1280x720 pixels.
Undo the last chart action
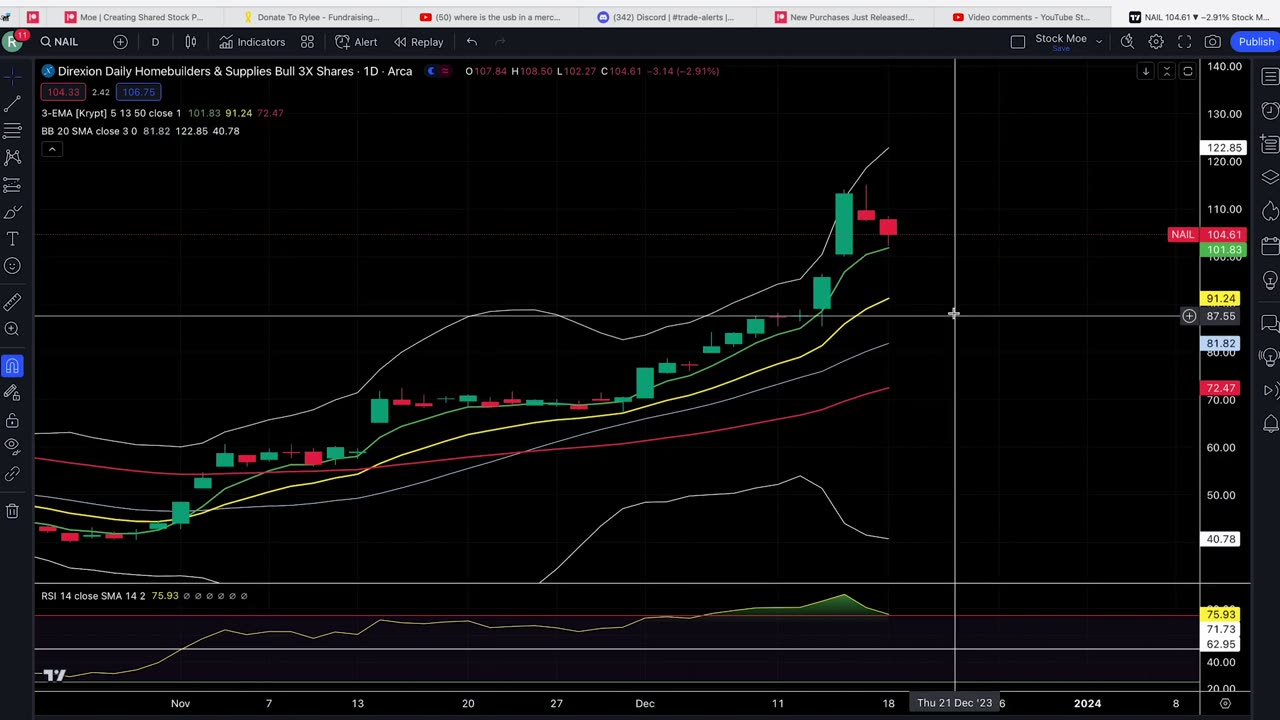pos(472,42)
